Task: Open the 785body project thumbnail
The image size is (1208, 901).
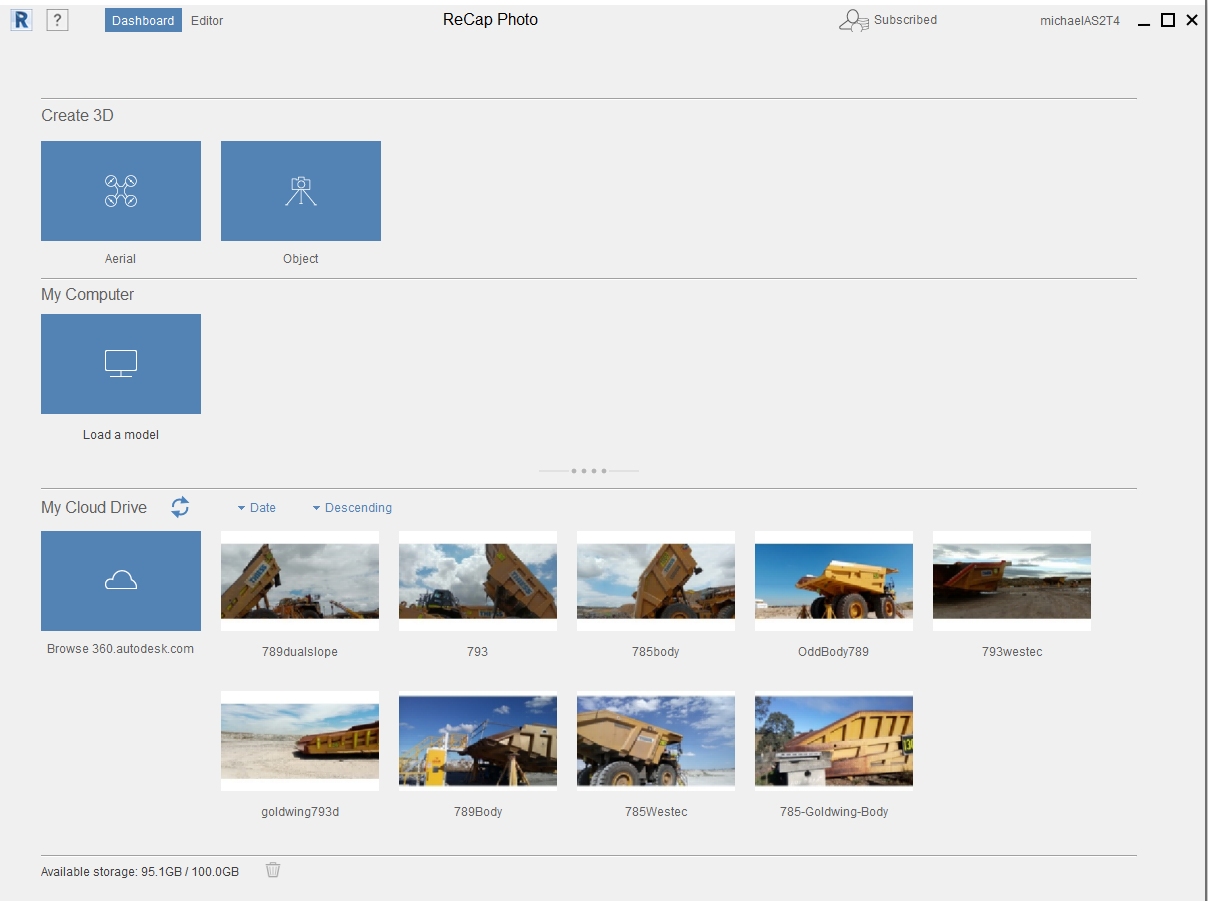Action: (656, 581)
